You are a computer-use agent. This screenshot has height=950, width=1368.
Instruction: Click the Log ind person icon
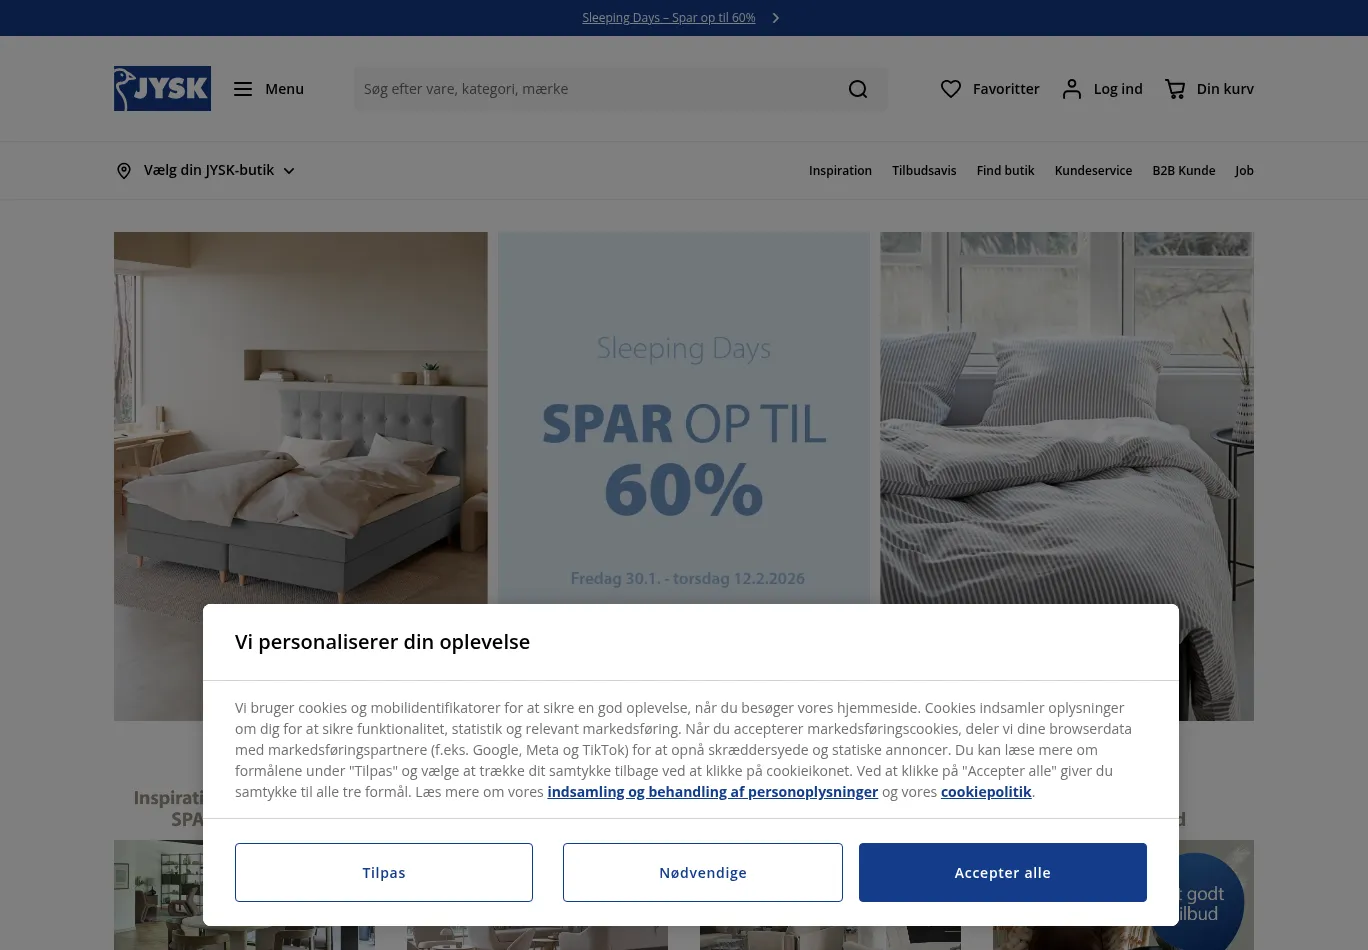click(1072, 89)
